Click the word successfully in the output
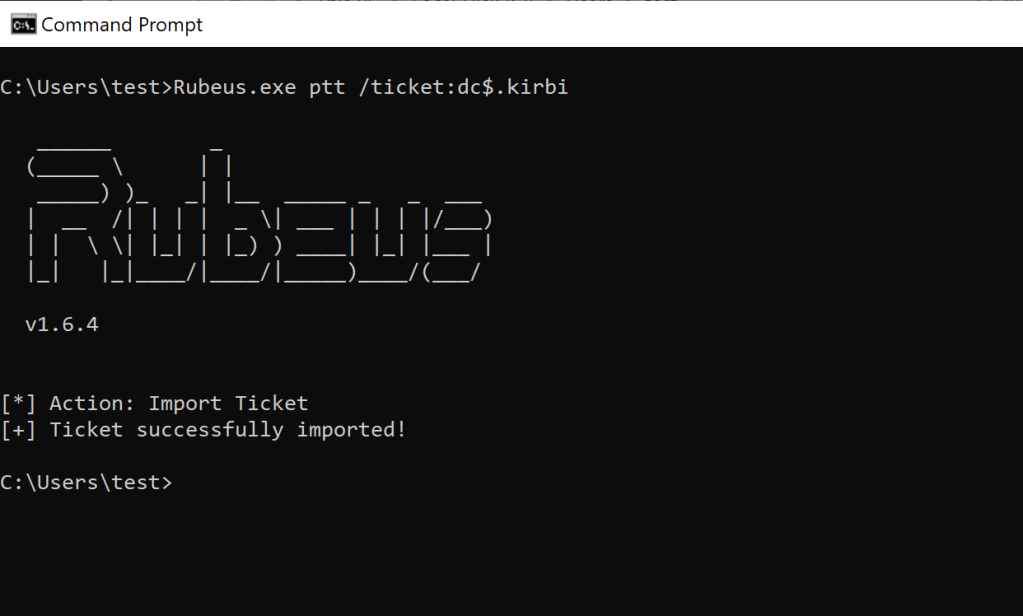The width and height of the screenshot is (1023, 616). pyautogui.click(x=210, y=430)
